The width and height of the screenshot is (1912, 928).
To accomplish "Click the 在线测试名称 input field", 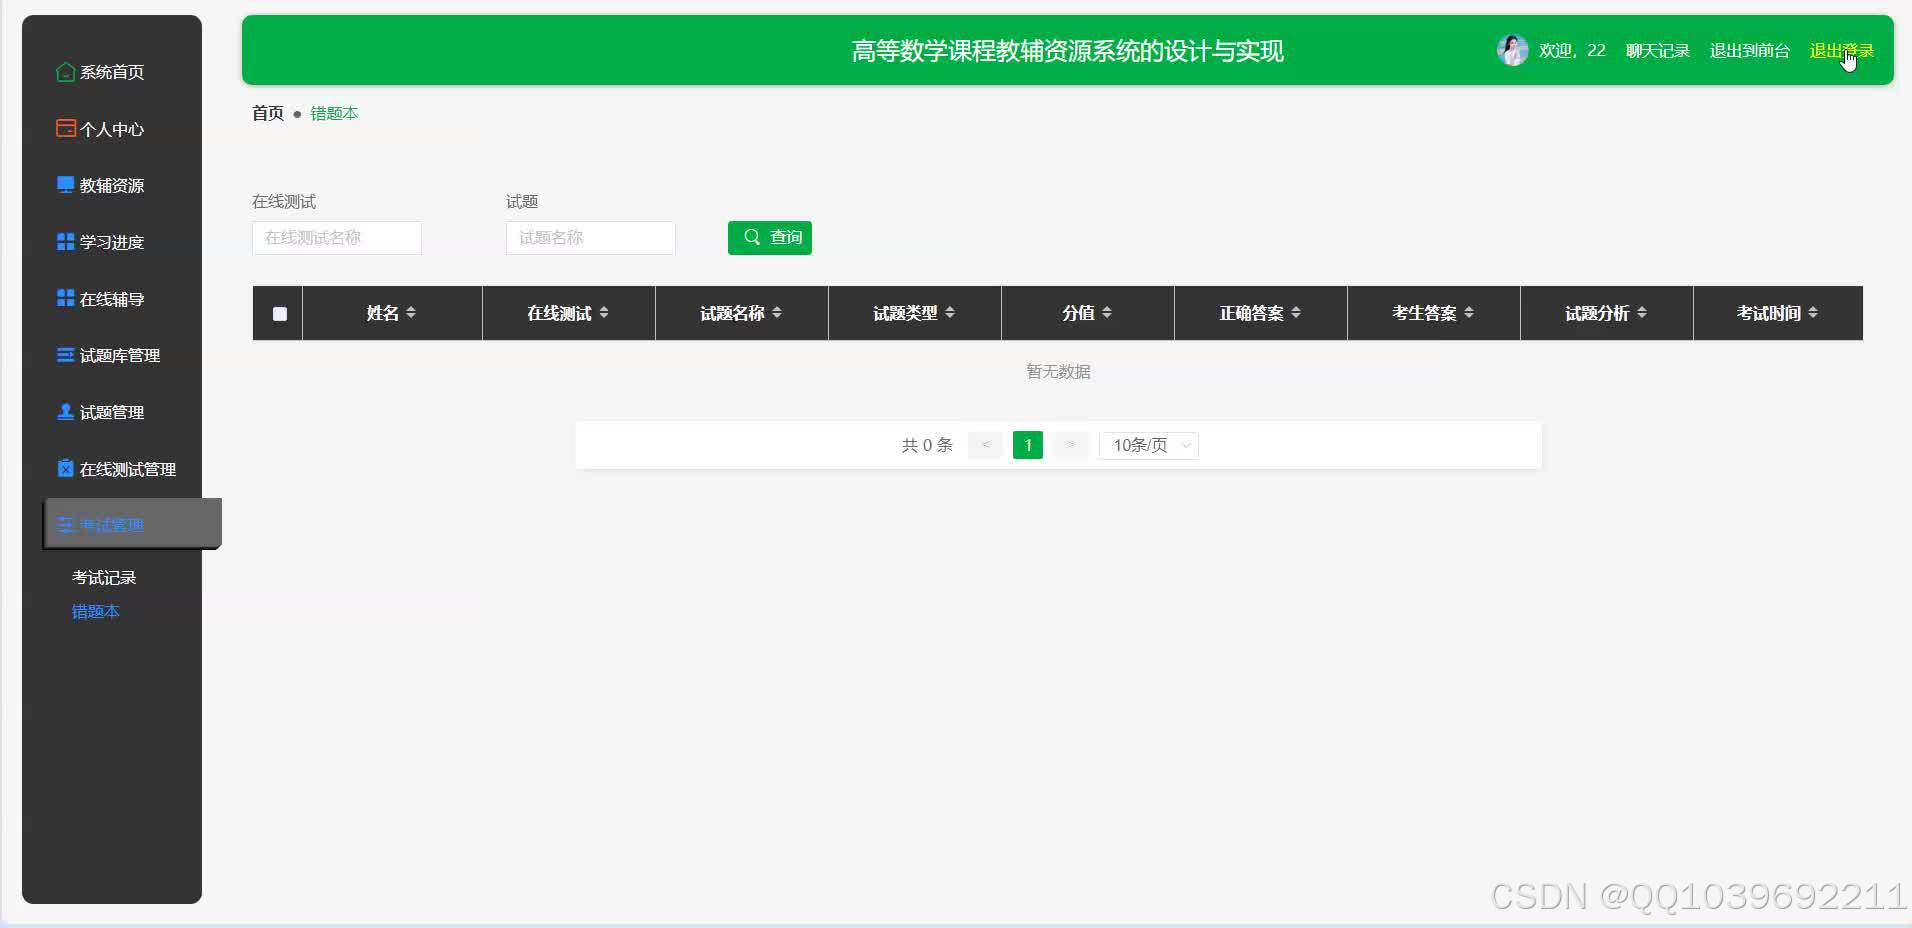I will tap(336, 238).
